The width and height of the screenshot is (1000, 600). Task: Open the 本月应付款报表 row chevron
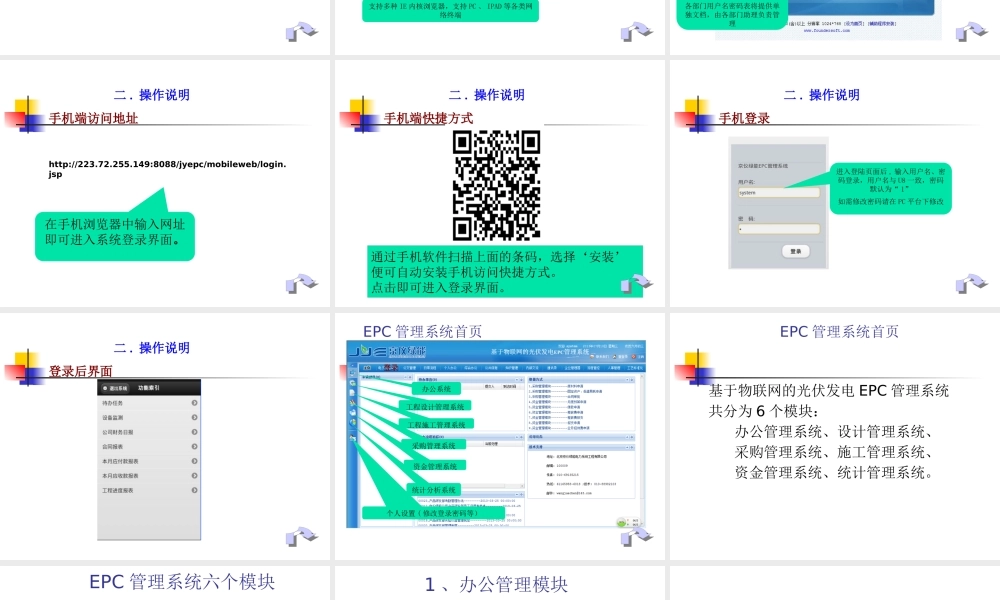[194, 461]
